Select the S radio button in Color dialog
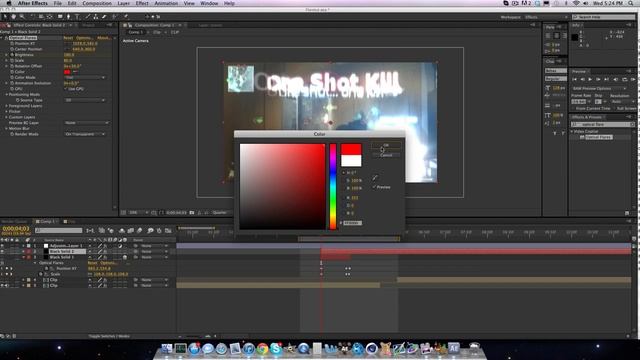The height and width of the screenshot is (360, 640). [x=343, y=180]
